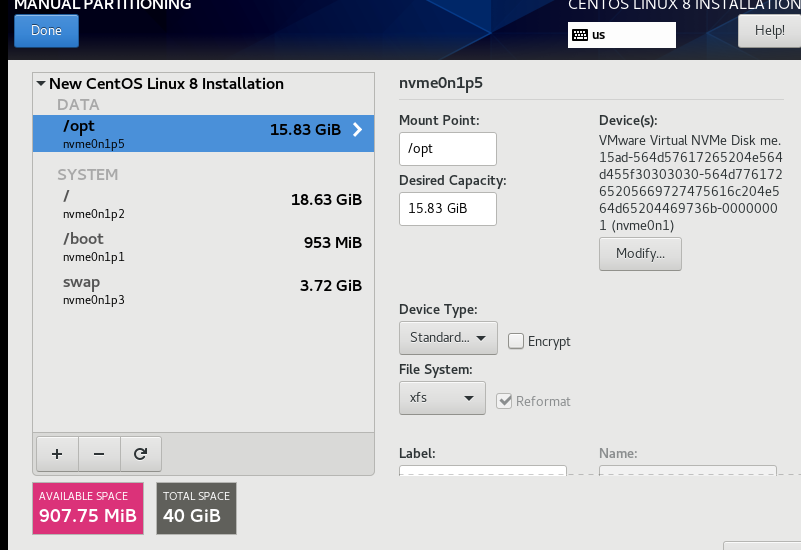Toggle the Encrypt checkbox
This screenshot has height=550, width=801.
pyautogui.click(x=516, y=341)
